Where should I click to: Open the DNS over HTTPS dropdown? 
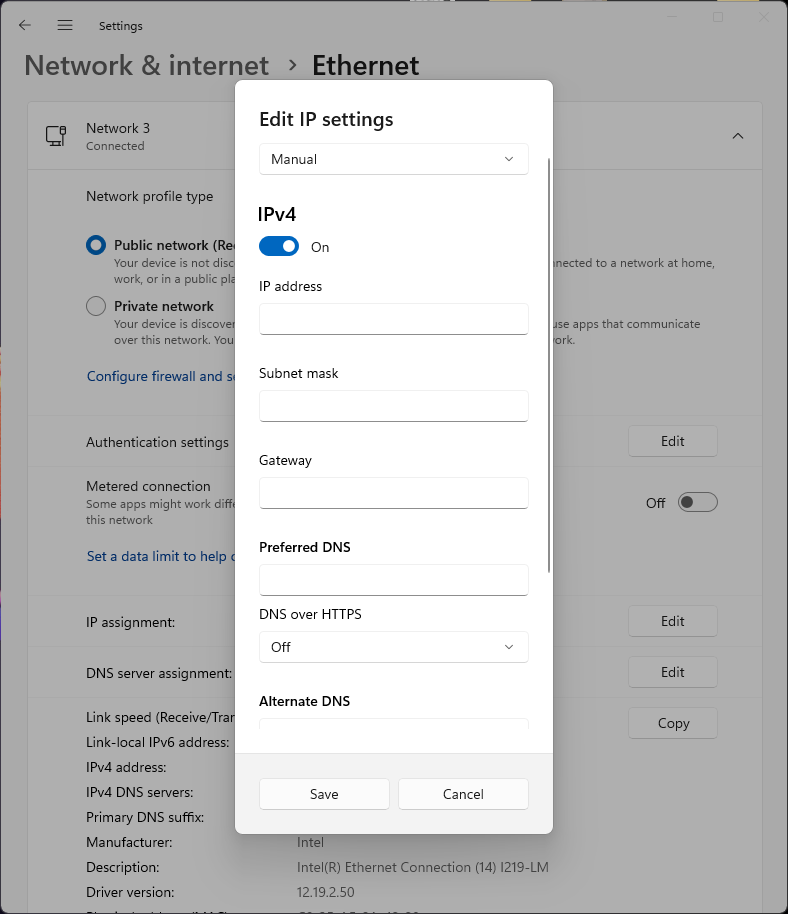[393, 647]
